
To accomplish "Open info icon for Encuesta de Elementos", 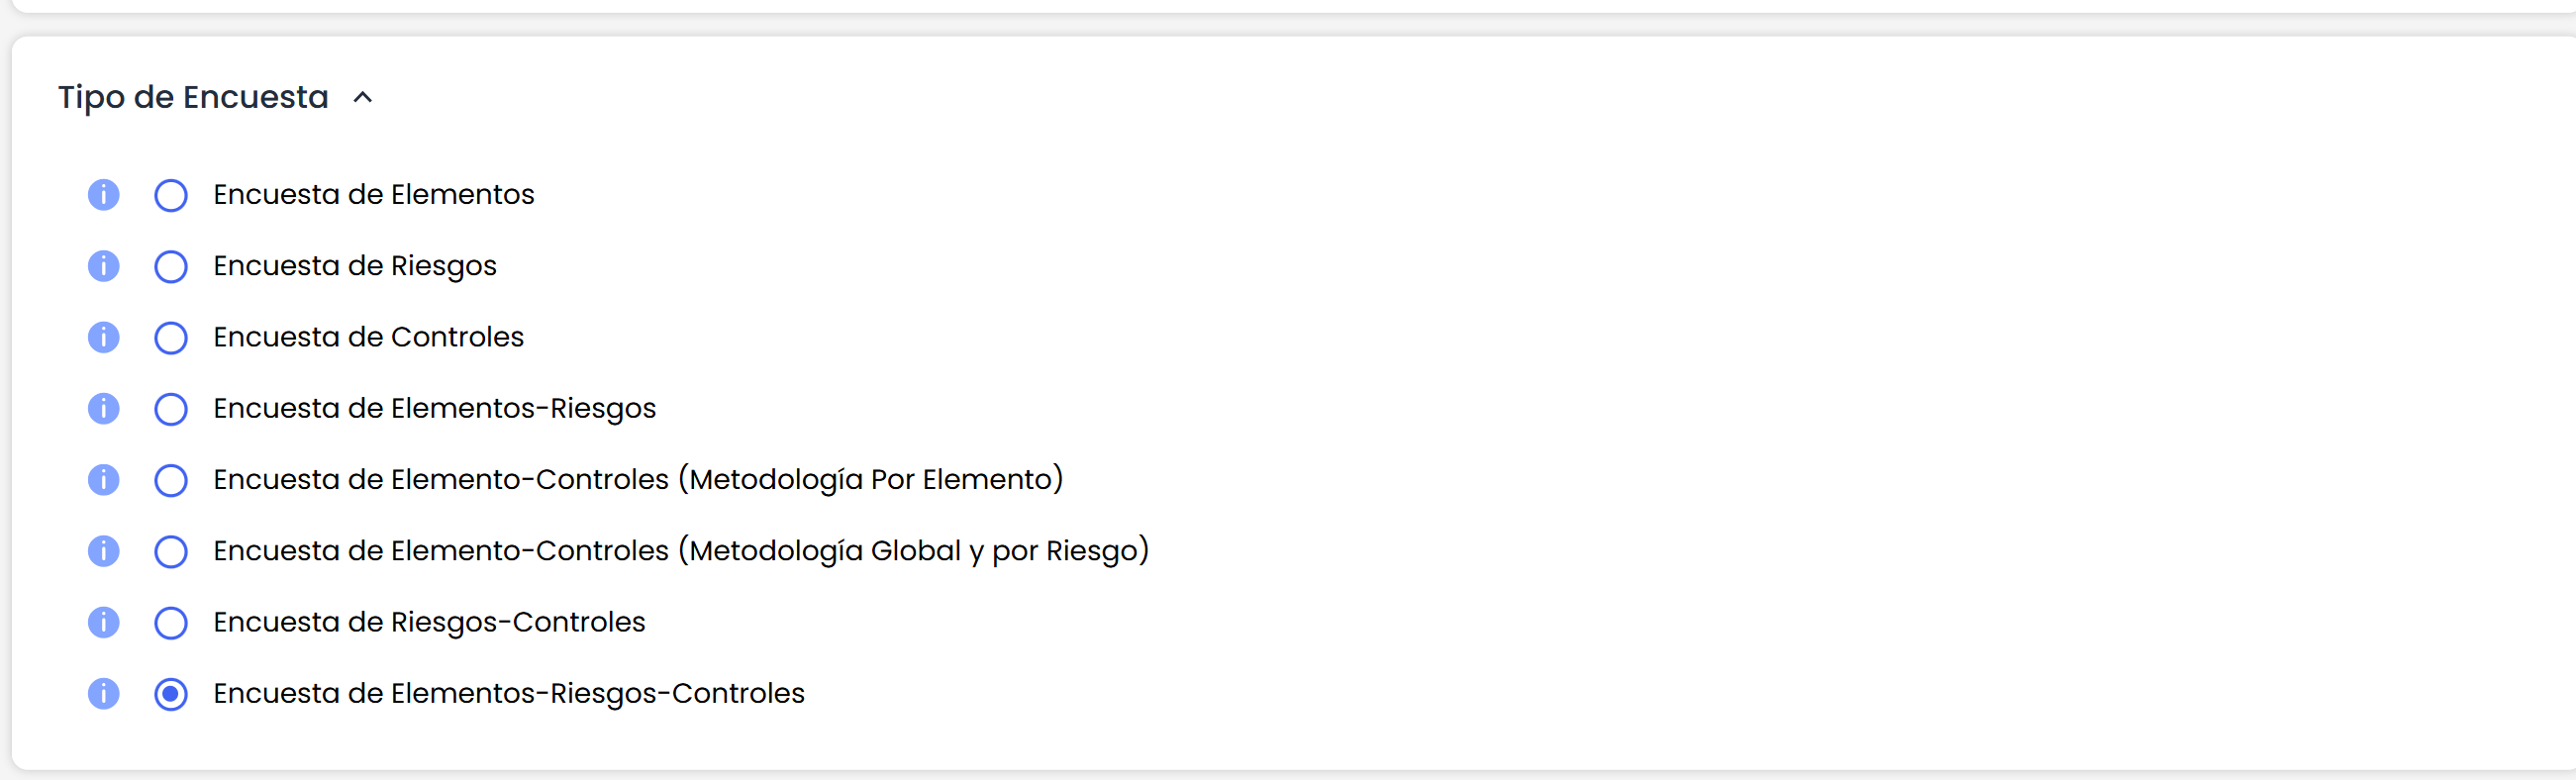I will tap(103, 195).
